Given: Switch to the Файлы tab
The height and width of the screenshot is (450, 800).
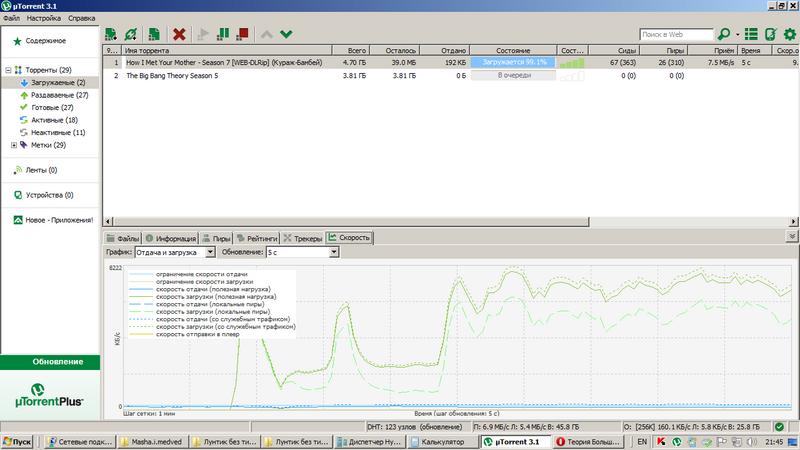Looking at the screenshot, I should 122,238.
